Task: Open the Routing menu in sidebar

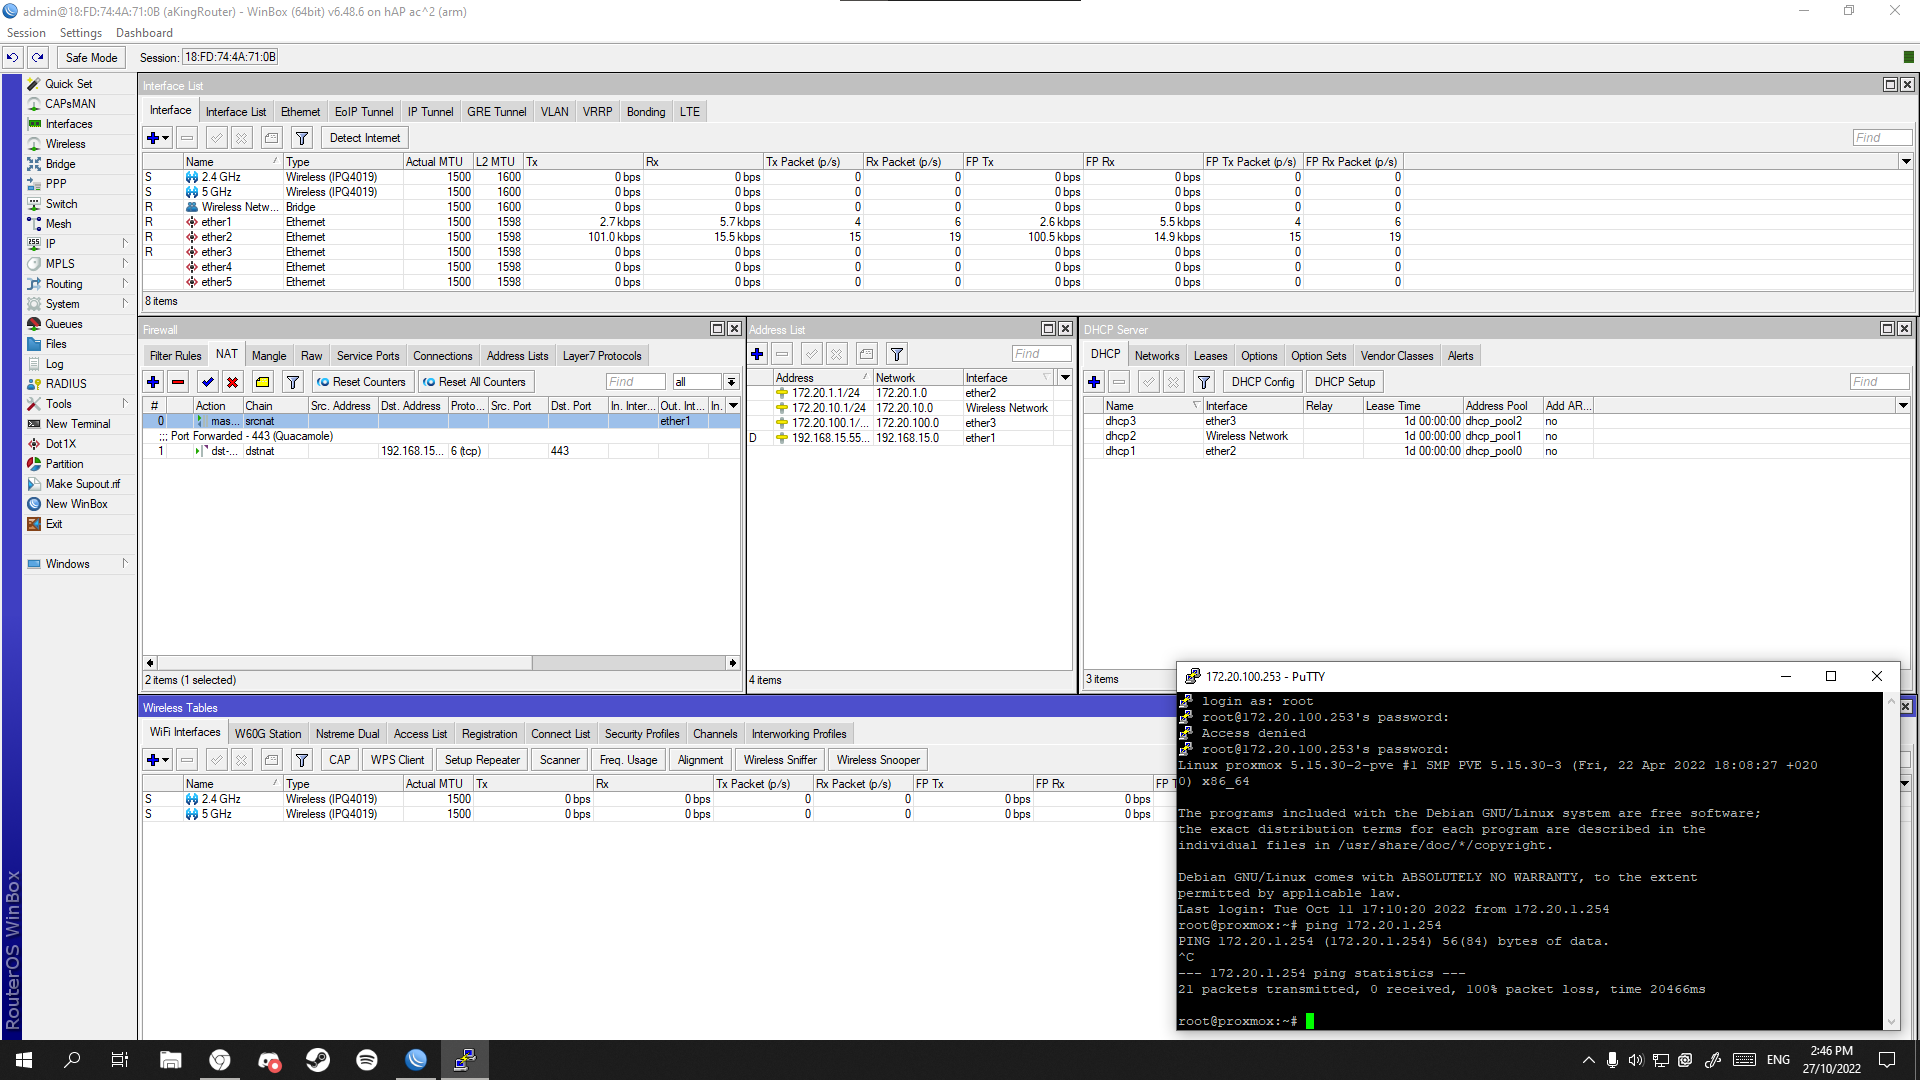Action: click(64, 283)
